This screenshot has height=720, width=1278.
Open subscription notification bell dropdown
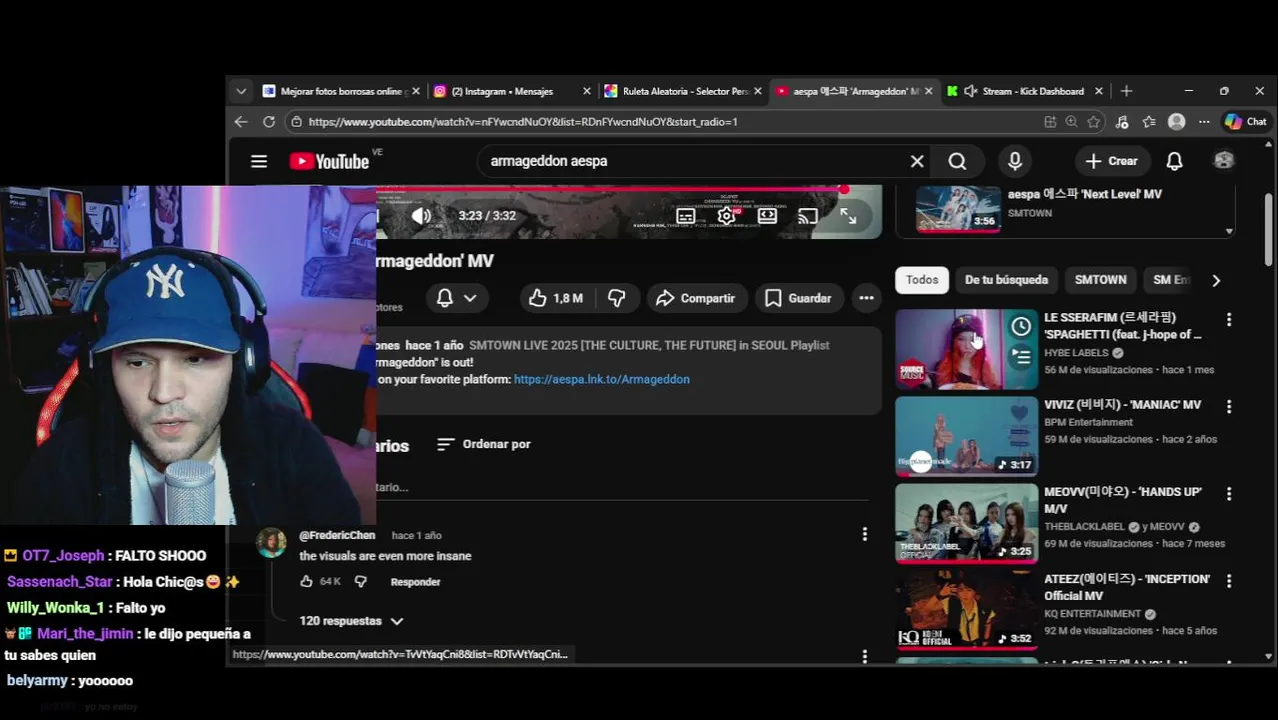[x=456, y=298]
